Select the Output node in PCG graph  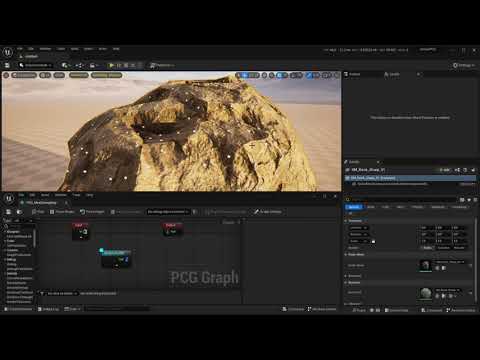pyautogui.click(x=173, y=230)
